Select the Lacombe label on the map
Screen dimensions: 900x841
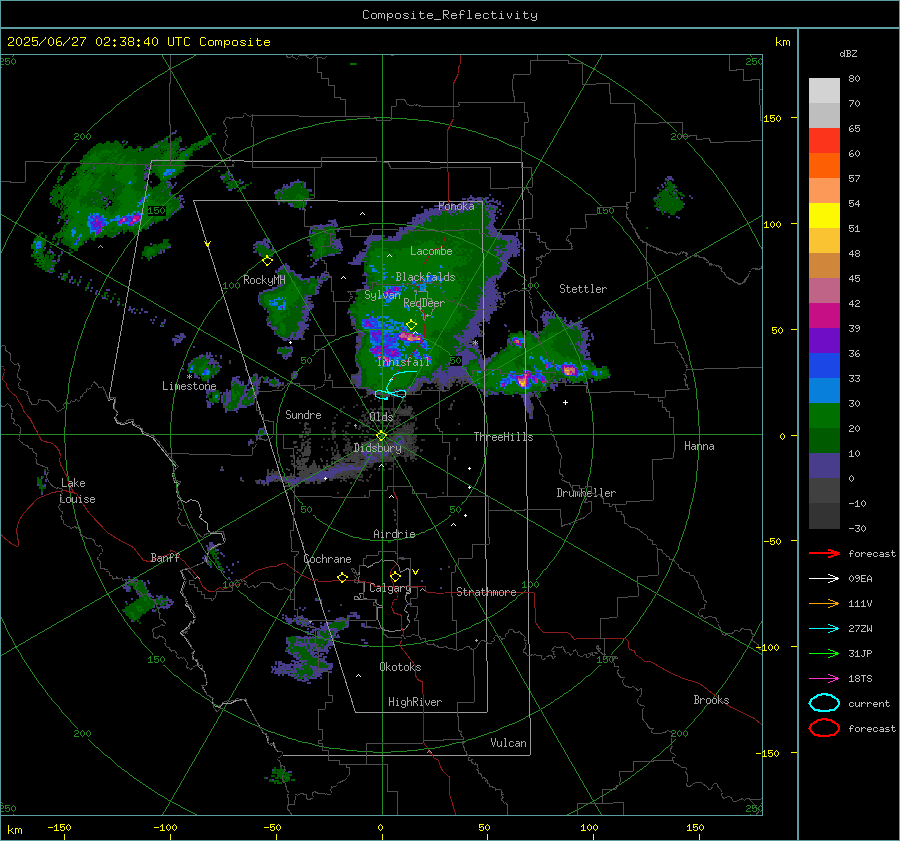[x=431, y=251]
